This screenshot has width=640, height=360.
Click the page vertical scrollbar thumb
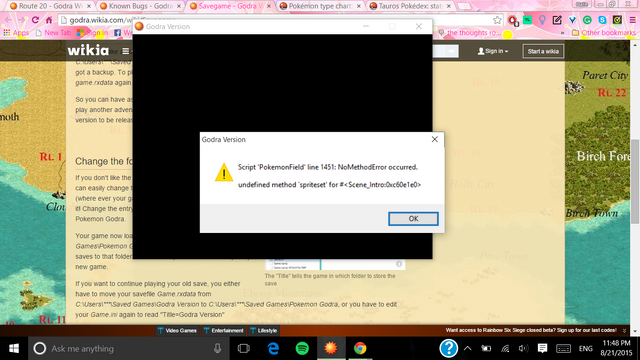tap(635, 181)
